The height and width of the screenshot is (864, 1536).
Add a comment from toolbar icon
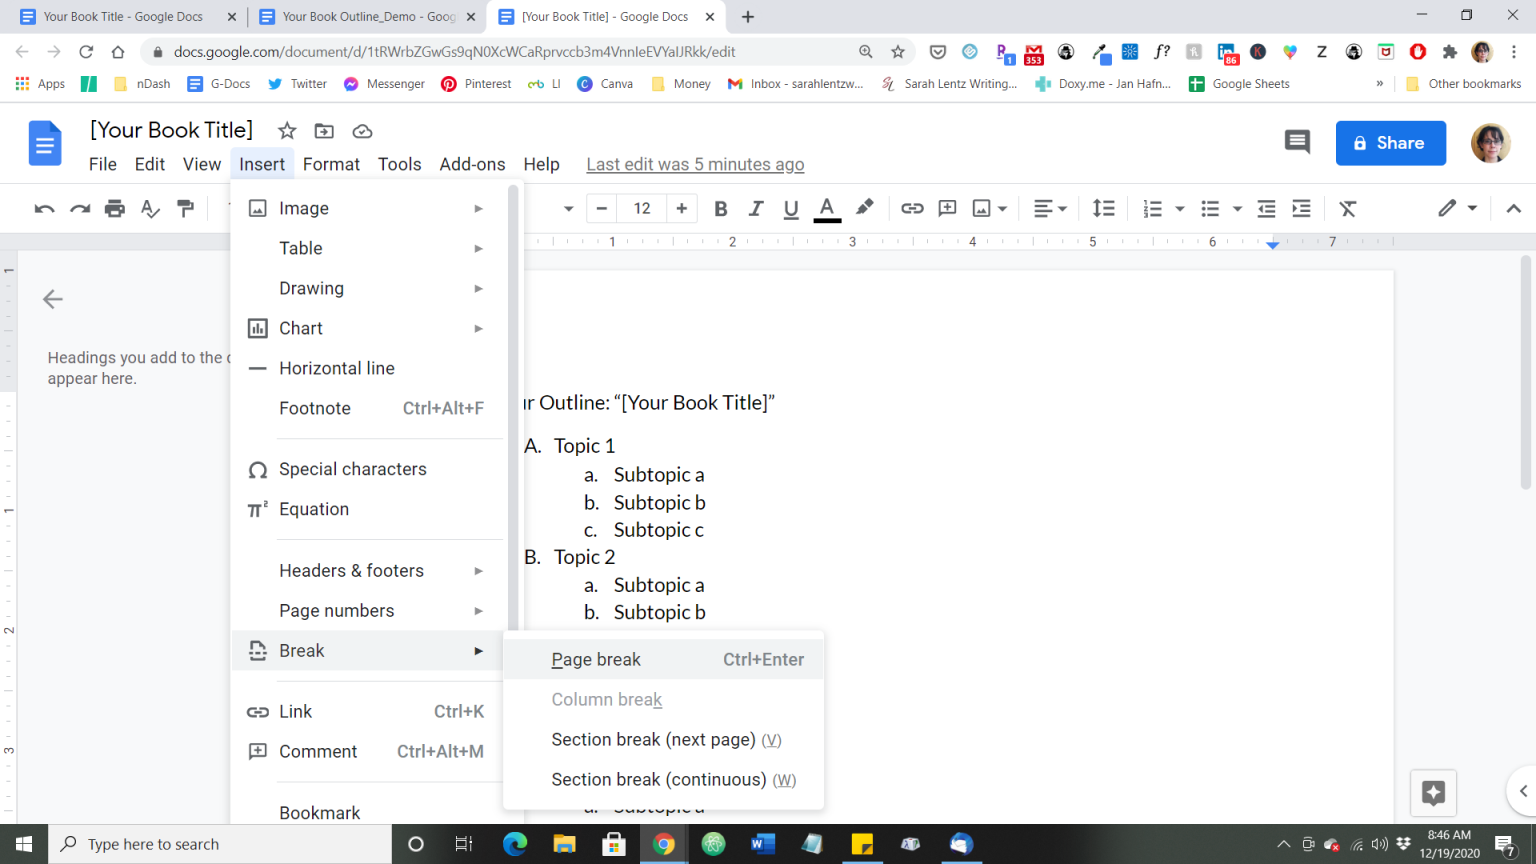click(x=947, y=208)
